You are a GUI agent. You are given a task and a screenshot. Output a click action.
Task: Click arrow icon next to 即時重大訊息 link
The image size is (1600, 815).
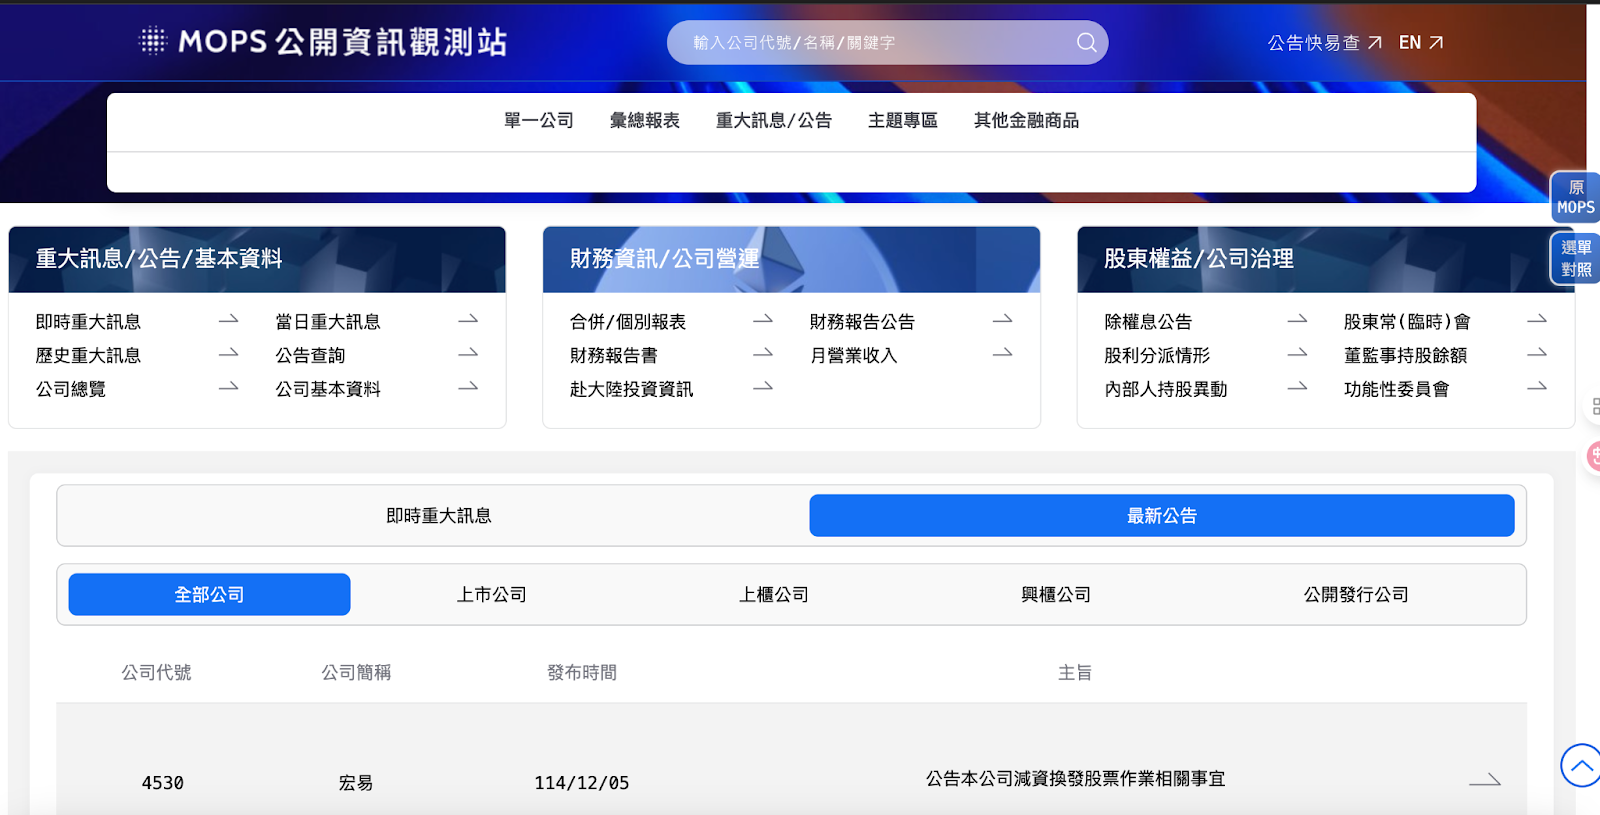click(x=229, y=320)
